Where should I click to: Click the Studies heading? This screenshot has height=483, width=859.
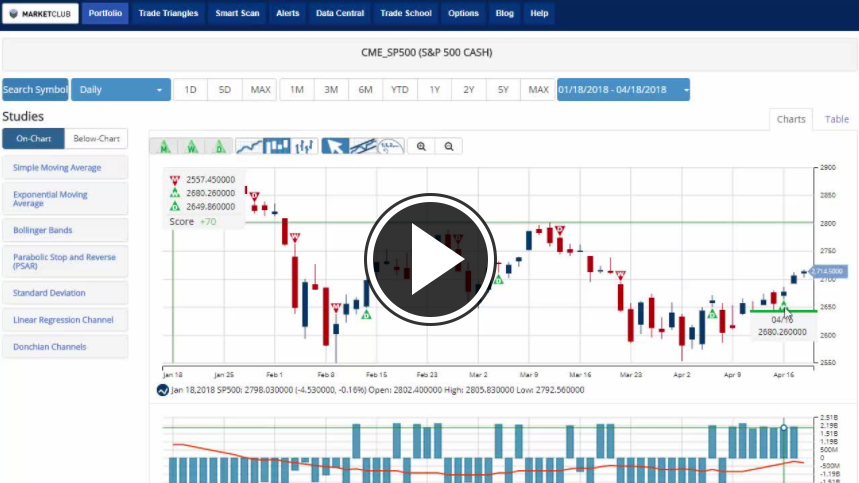click(x=23, y=116)
